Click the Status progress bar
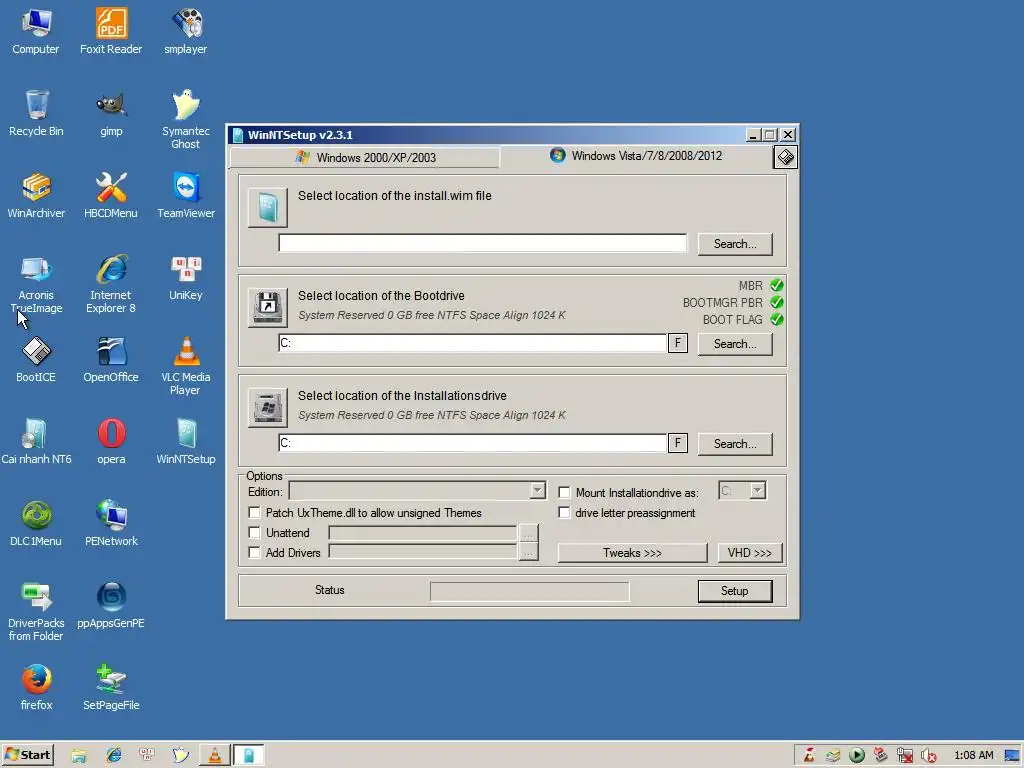 pyautogui.click(x=530, y=592)
